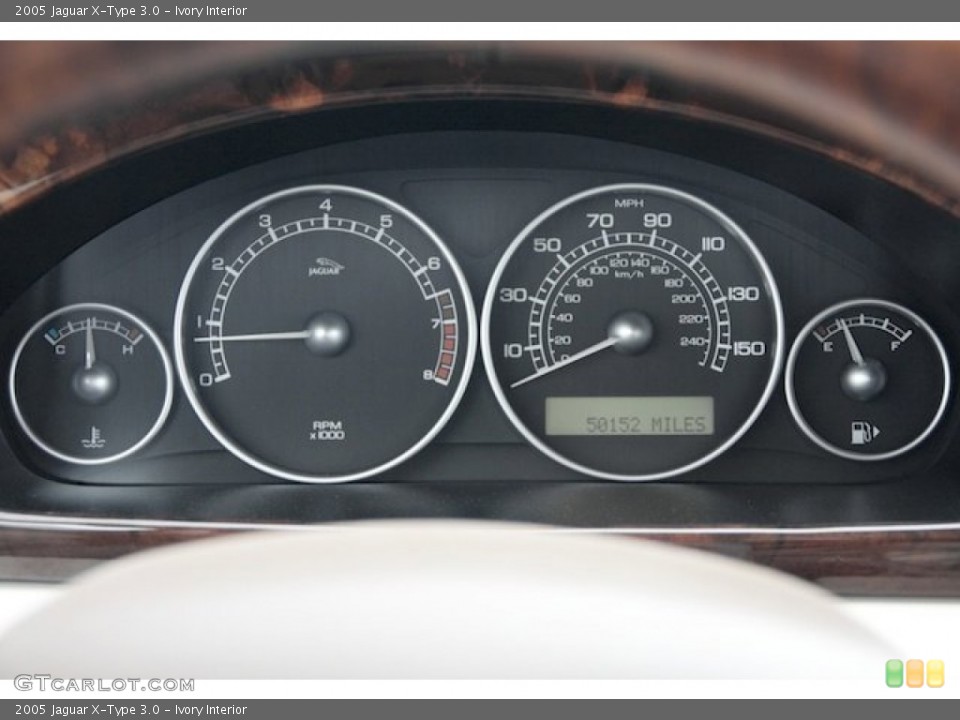Click the number 5 on the tachometer
The height and width of the screenshot is (720, 960).
[x=386, y=220]
